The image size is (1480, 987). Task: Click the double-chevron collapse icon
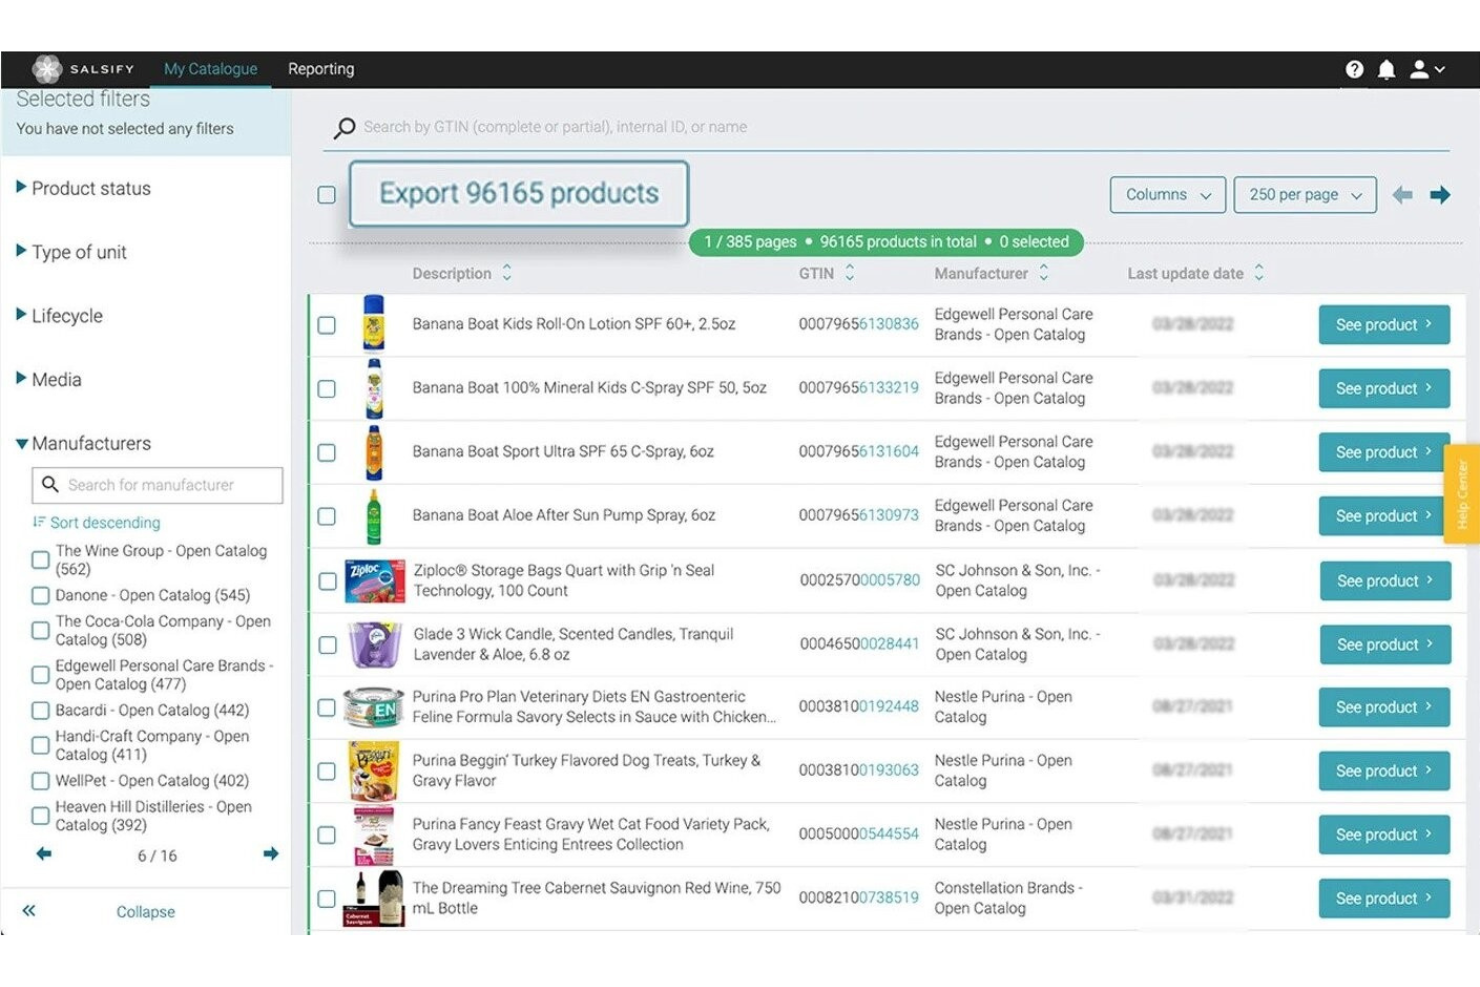tap(29, 911)
